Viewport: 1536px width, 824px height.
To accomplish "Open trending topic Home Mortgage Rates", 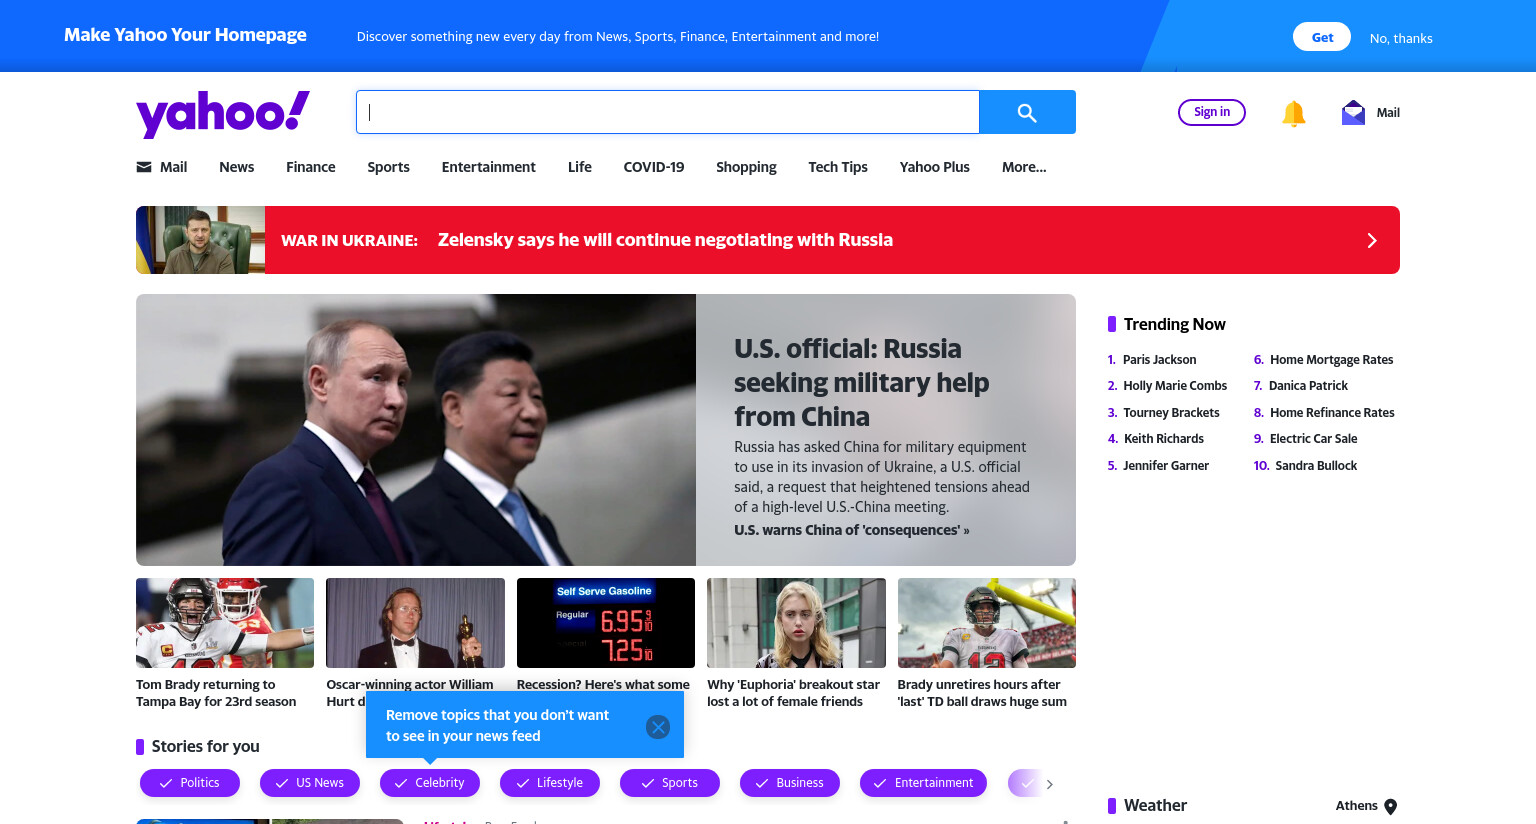I will tap(1331, 360).
